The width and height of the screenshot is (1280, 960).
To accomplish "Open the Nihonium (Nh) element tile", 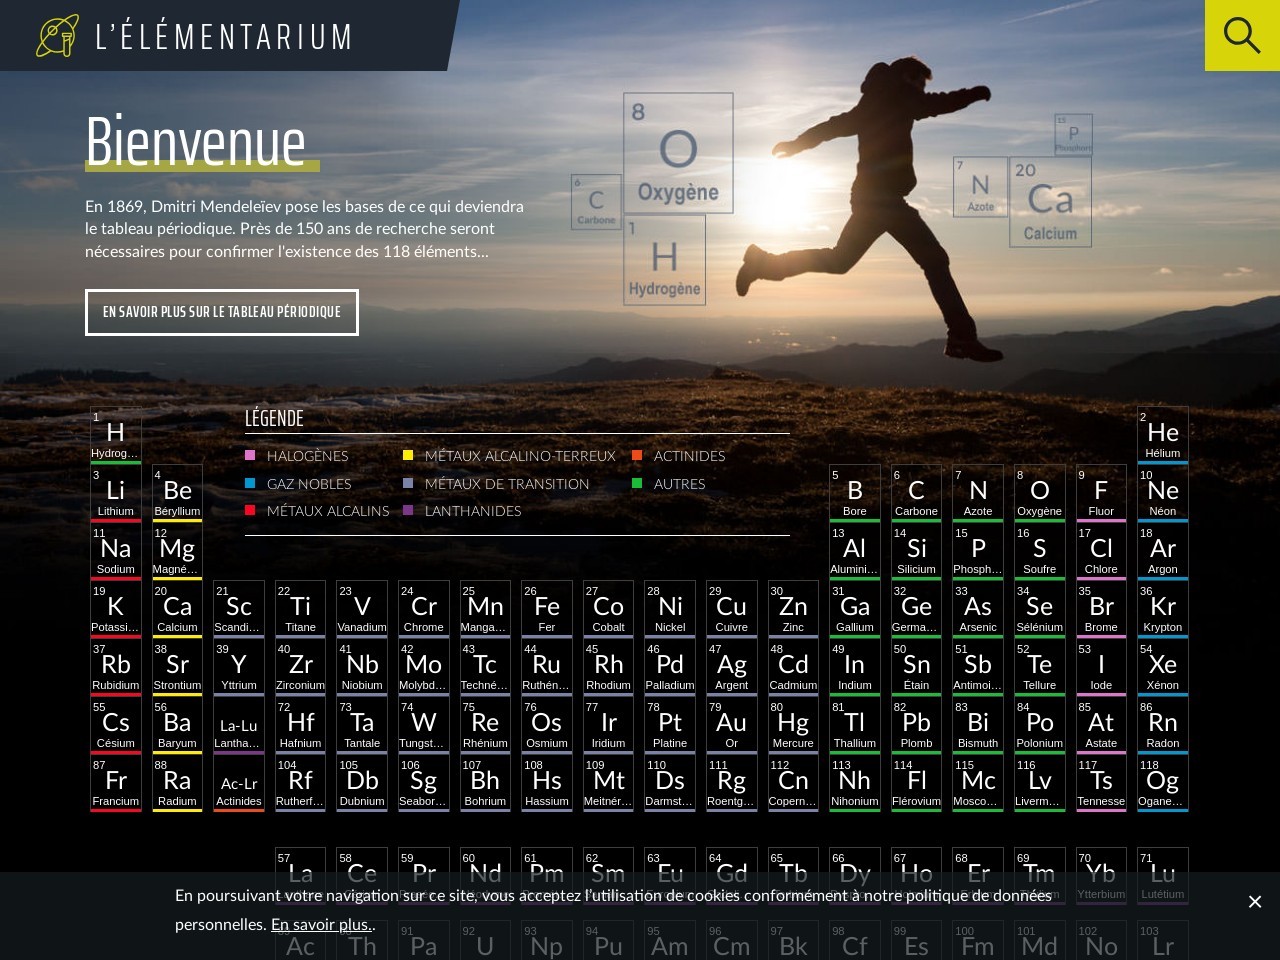I will [x=855, y=783].
